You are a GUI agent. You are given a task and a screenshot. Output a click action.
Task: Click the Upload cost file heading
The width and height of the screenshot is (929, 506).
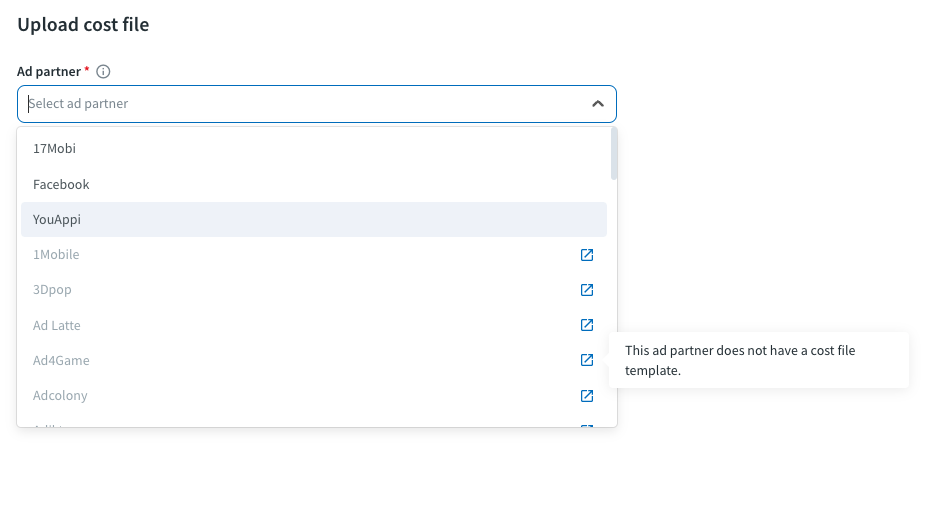click(83, 25)
